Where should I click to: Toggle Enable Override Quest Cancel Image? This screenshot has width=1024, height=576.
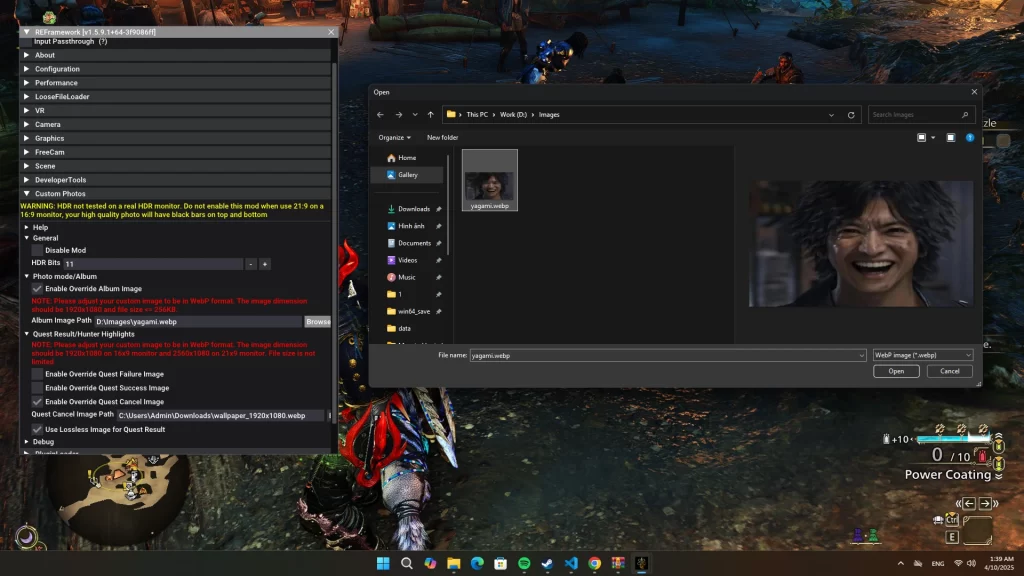point(37,402)
